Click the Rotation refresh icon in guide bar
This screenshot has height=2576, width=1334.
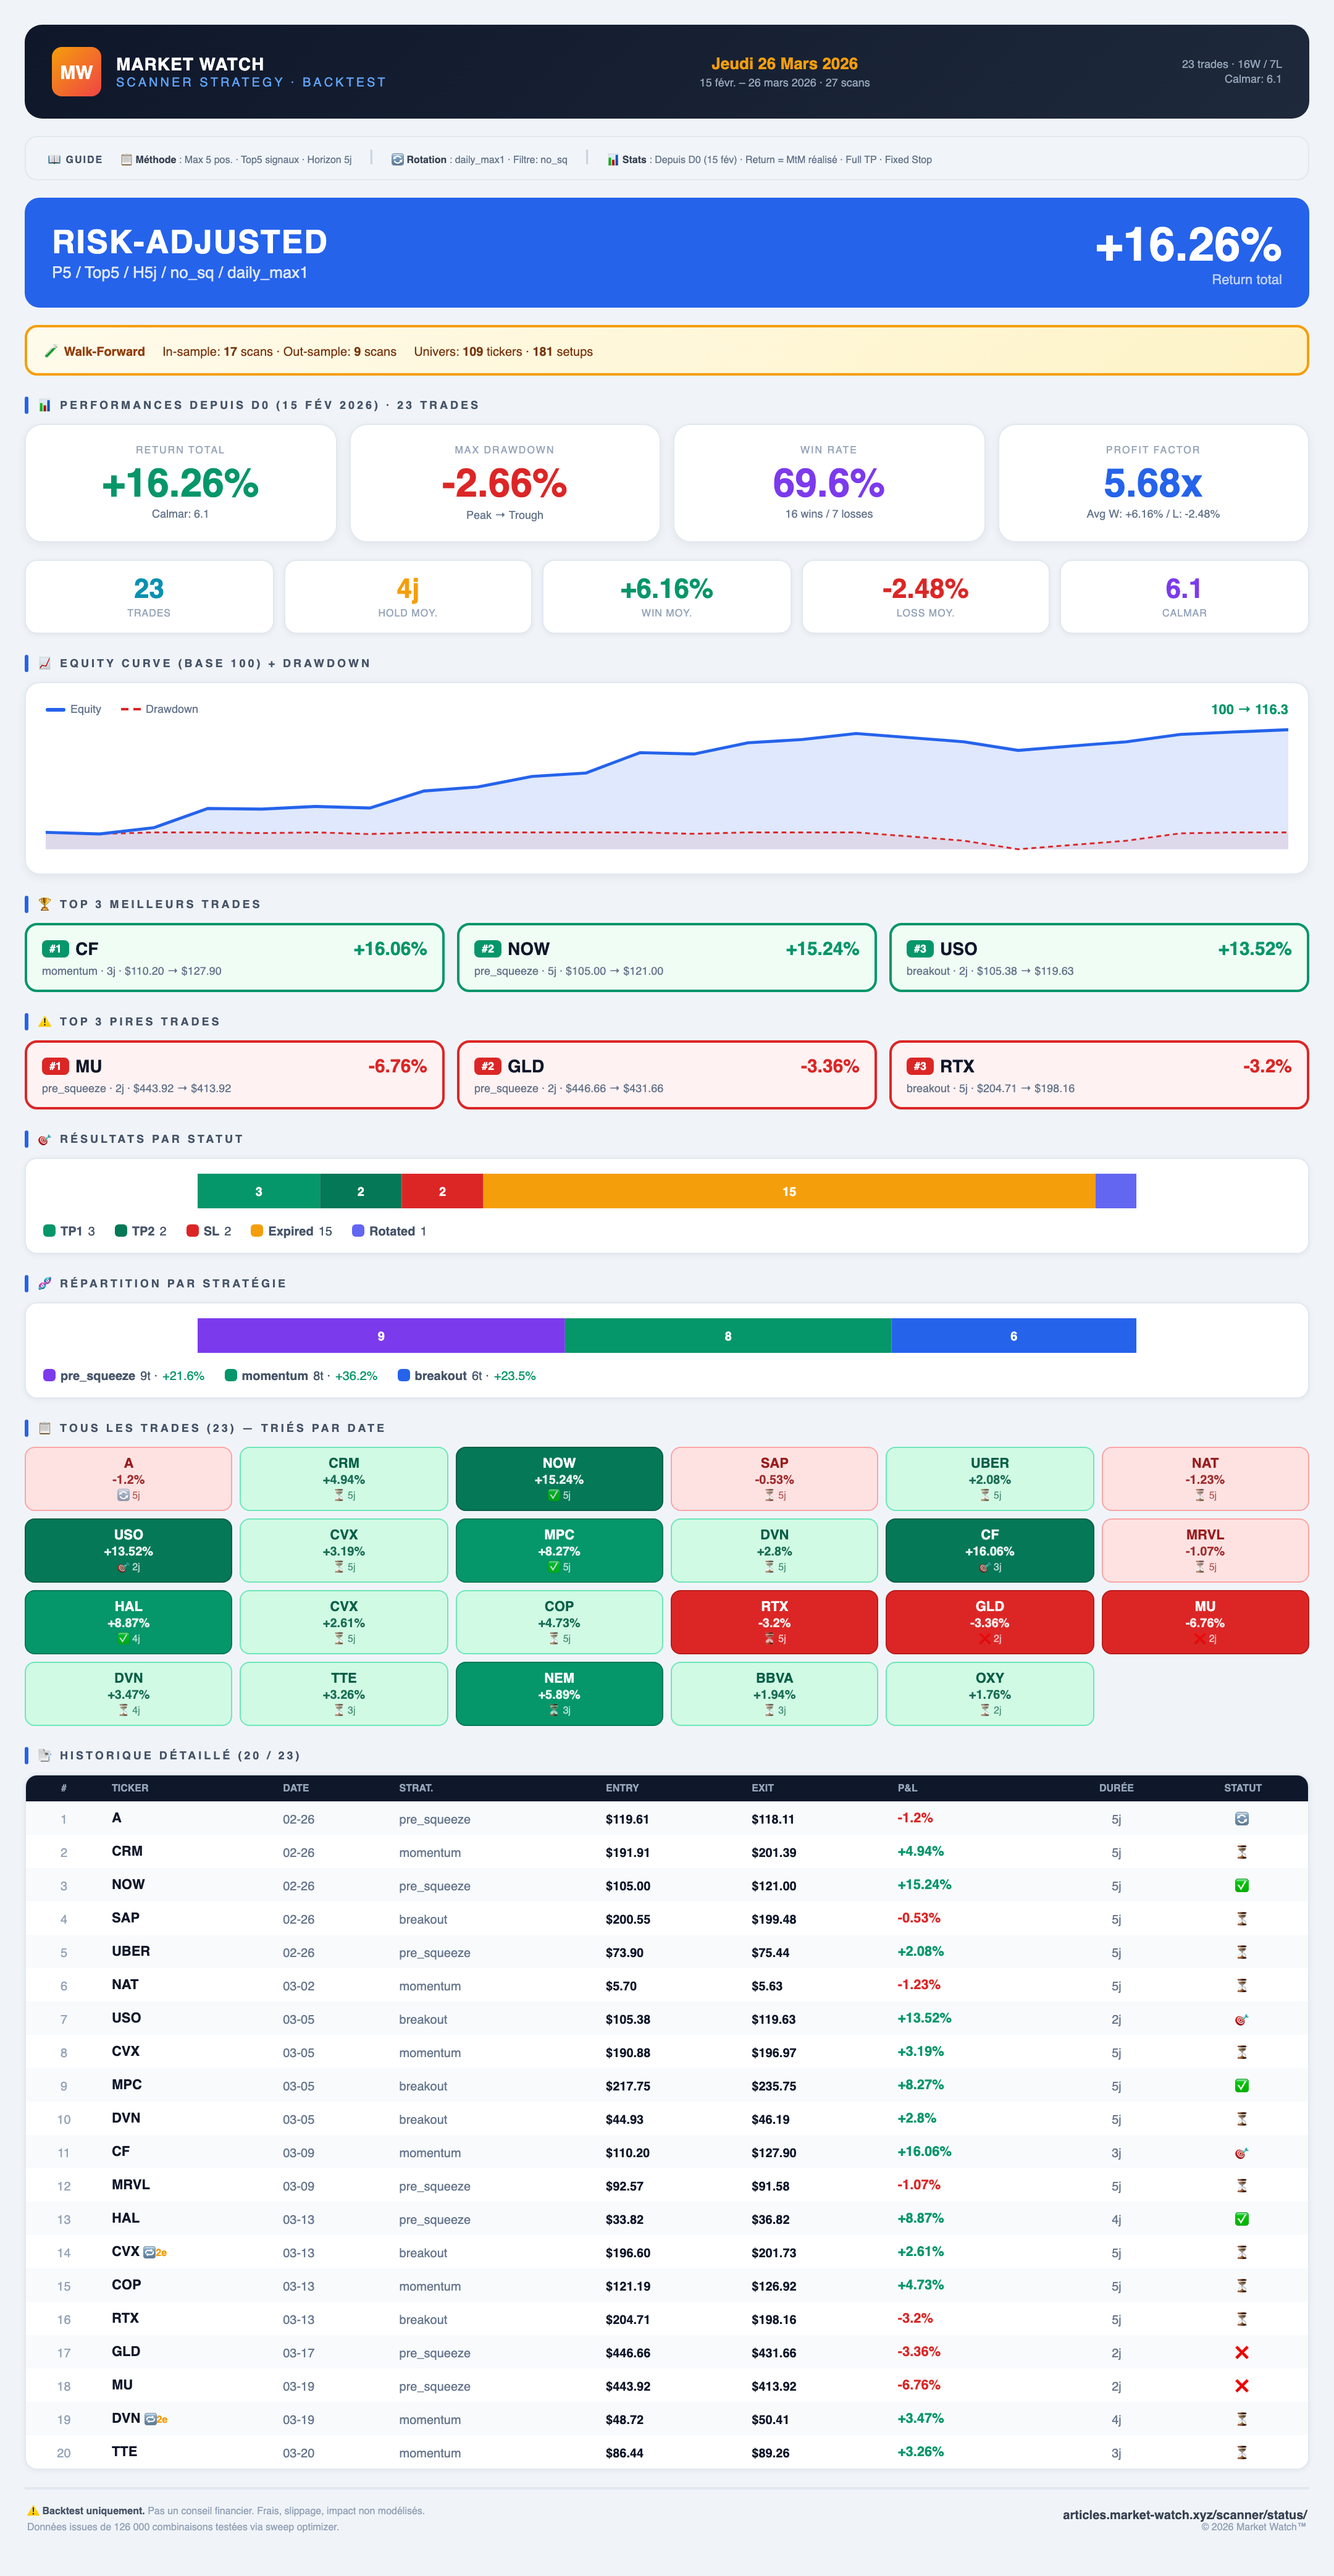tap(397, 160)
